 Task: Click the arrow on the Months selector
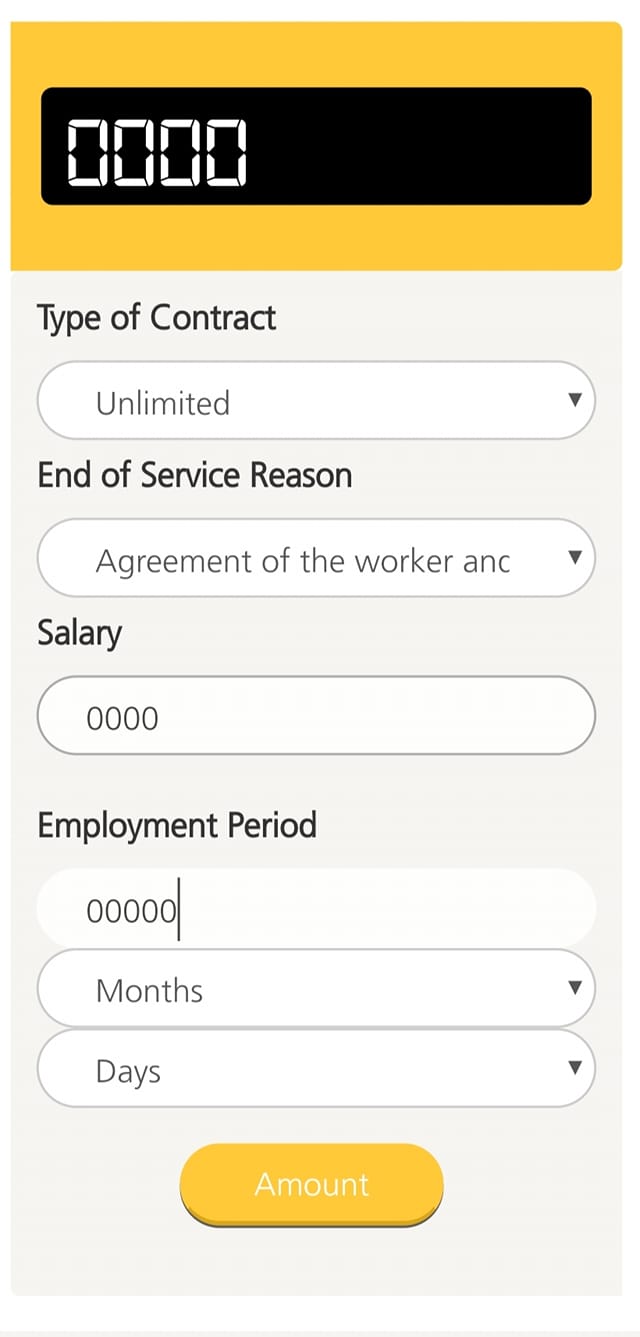click(x=574, y=988)
